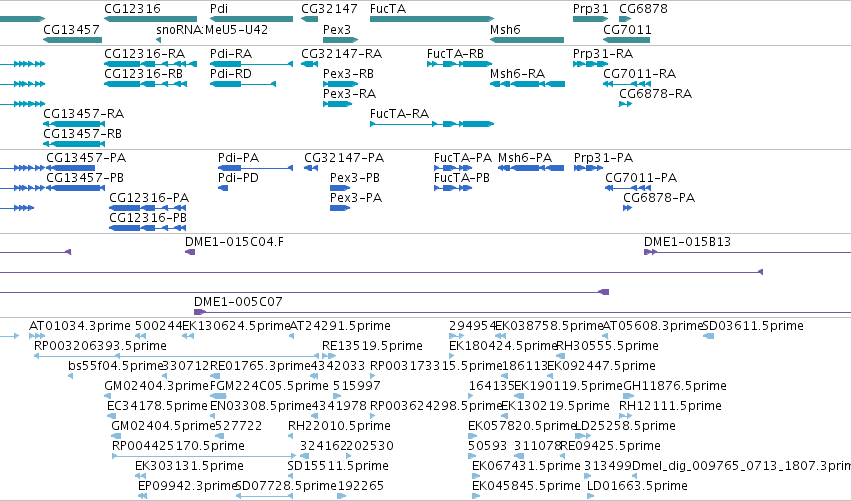Viewport: 851px width, 501px height.
Task: Select the EC34178.5prime EST glyph
Action: click(111, 417)
